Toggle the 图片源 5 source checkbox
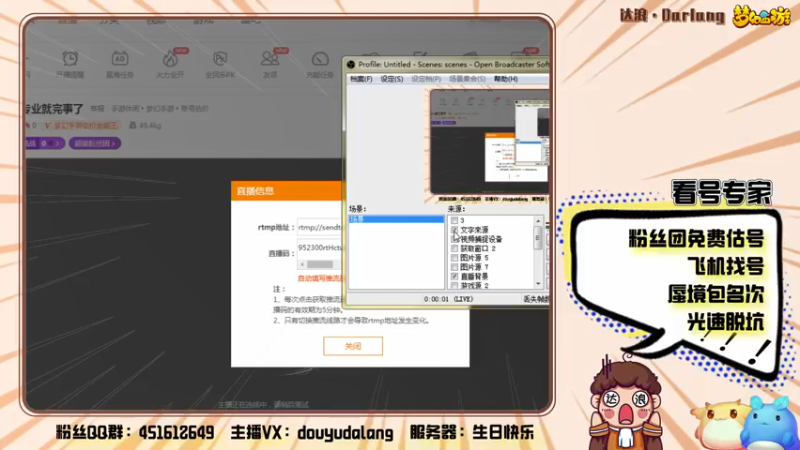The height and width of the screenshot is (450, 800). [x=454, y=258]
